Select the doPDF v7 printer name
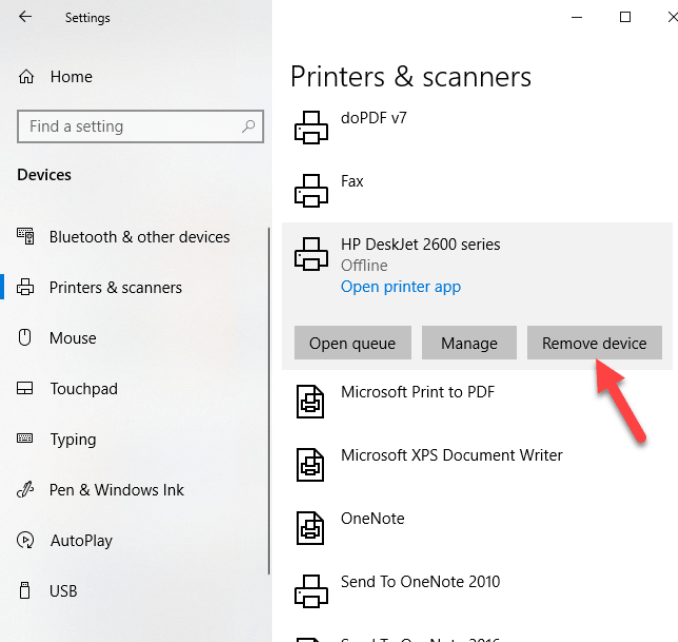 point(374,118)
